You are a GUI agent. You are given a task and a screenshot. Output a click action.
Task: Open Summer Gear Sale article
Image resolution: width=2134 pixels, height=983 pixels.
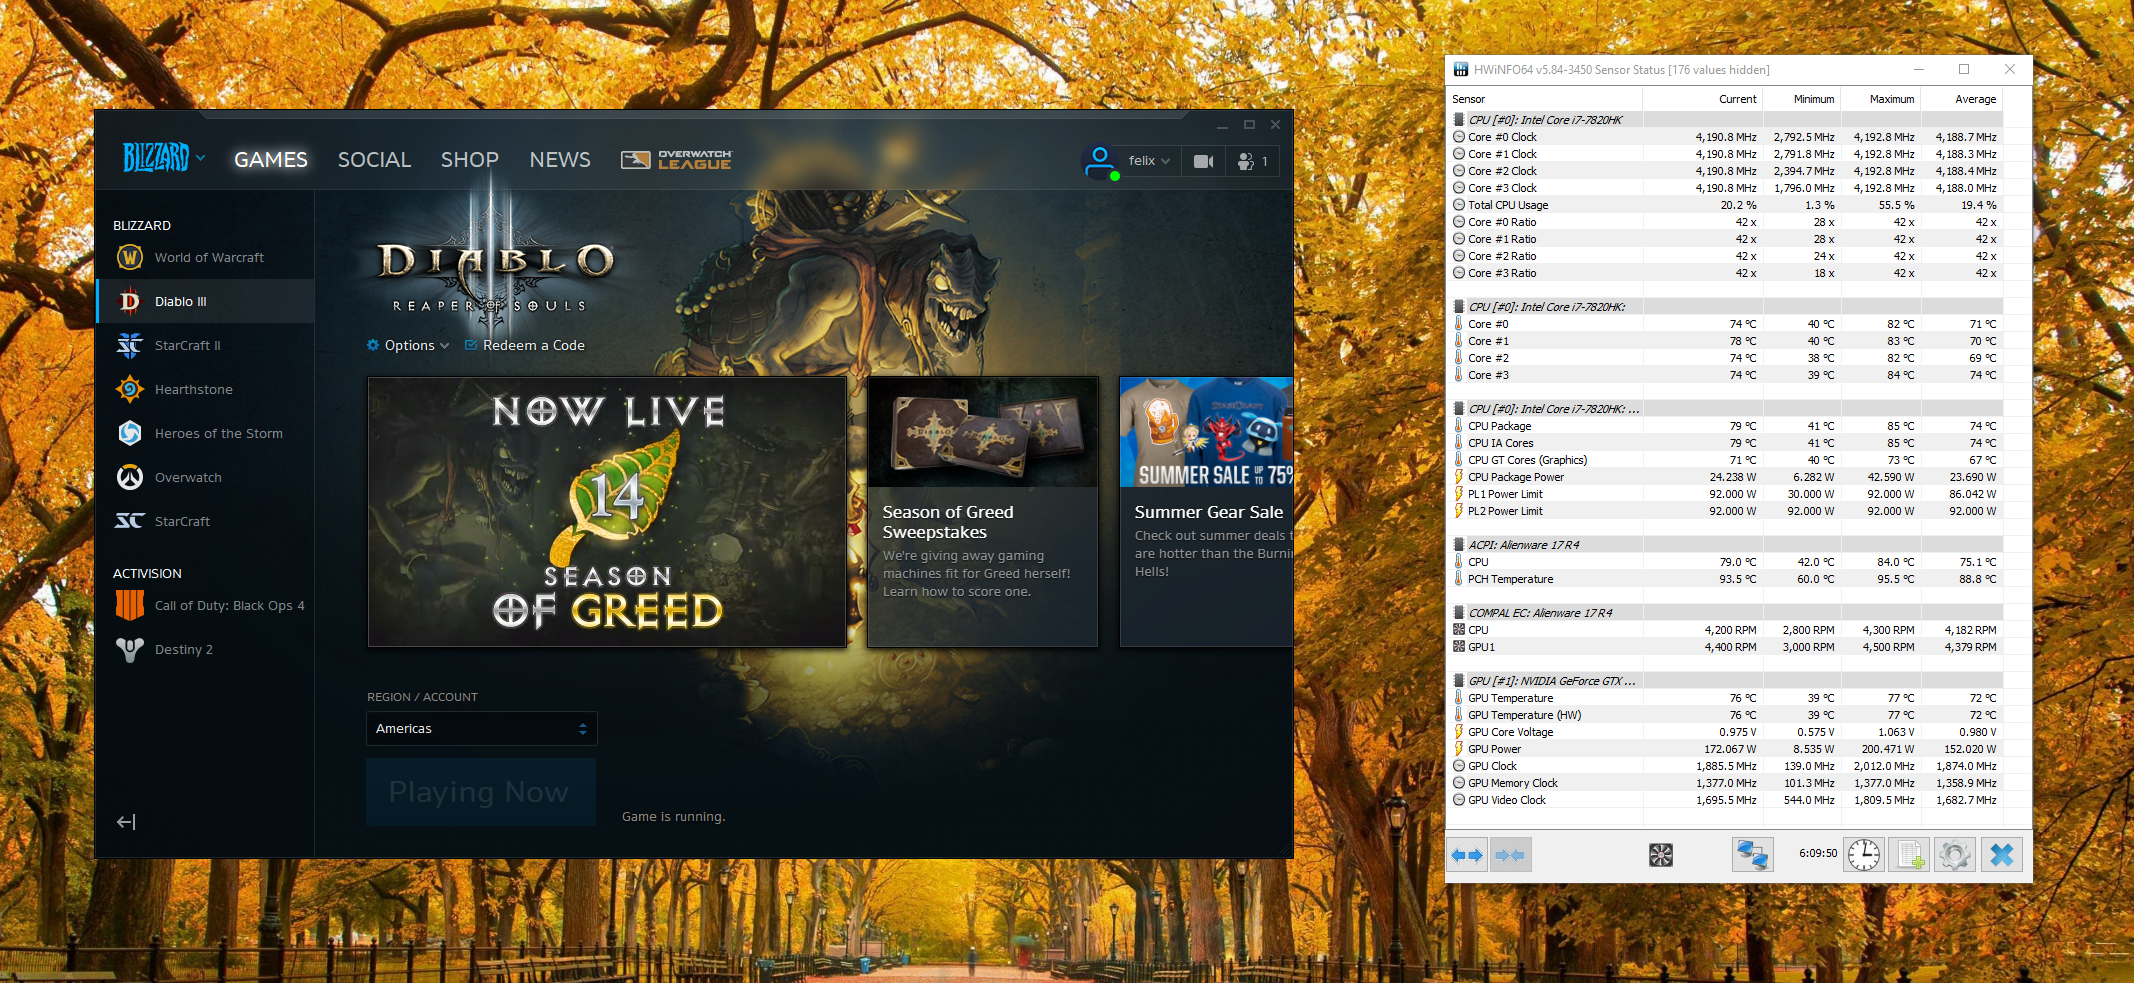[1208, 512]
